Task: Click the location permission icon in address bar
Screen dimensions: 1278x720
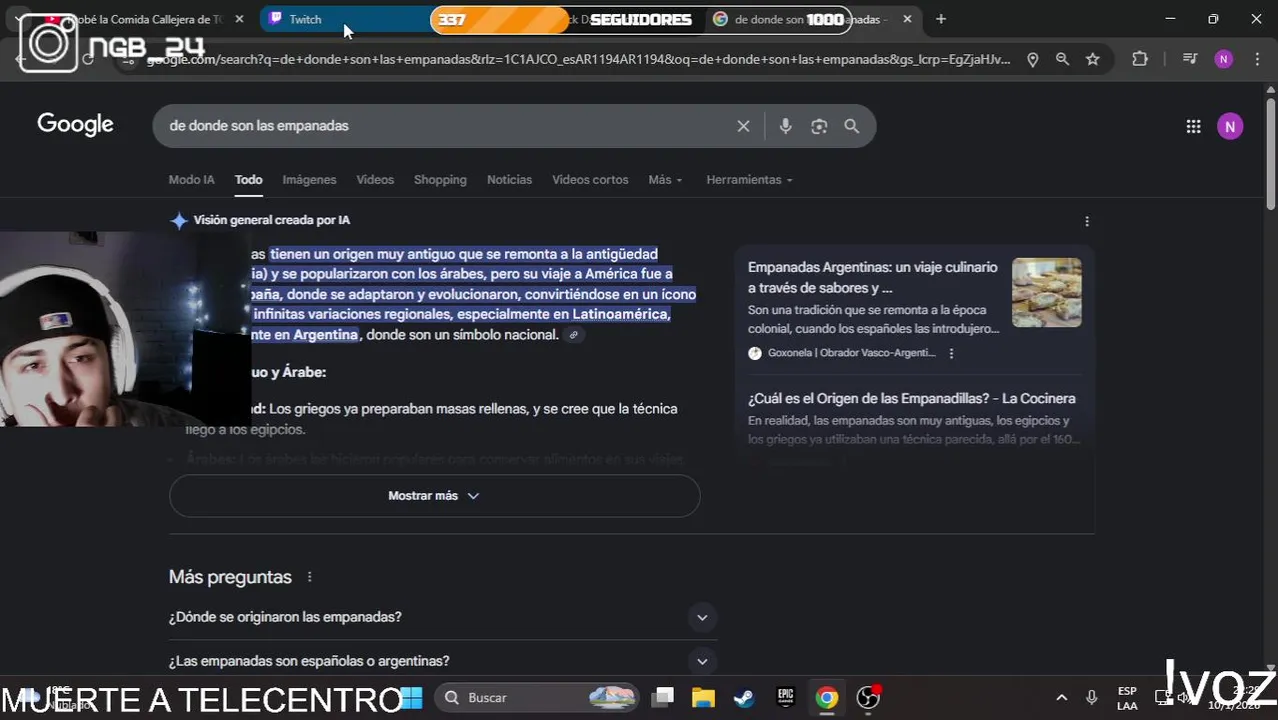Action: (x=1033, y=59)
